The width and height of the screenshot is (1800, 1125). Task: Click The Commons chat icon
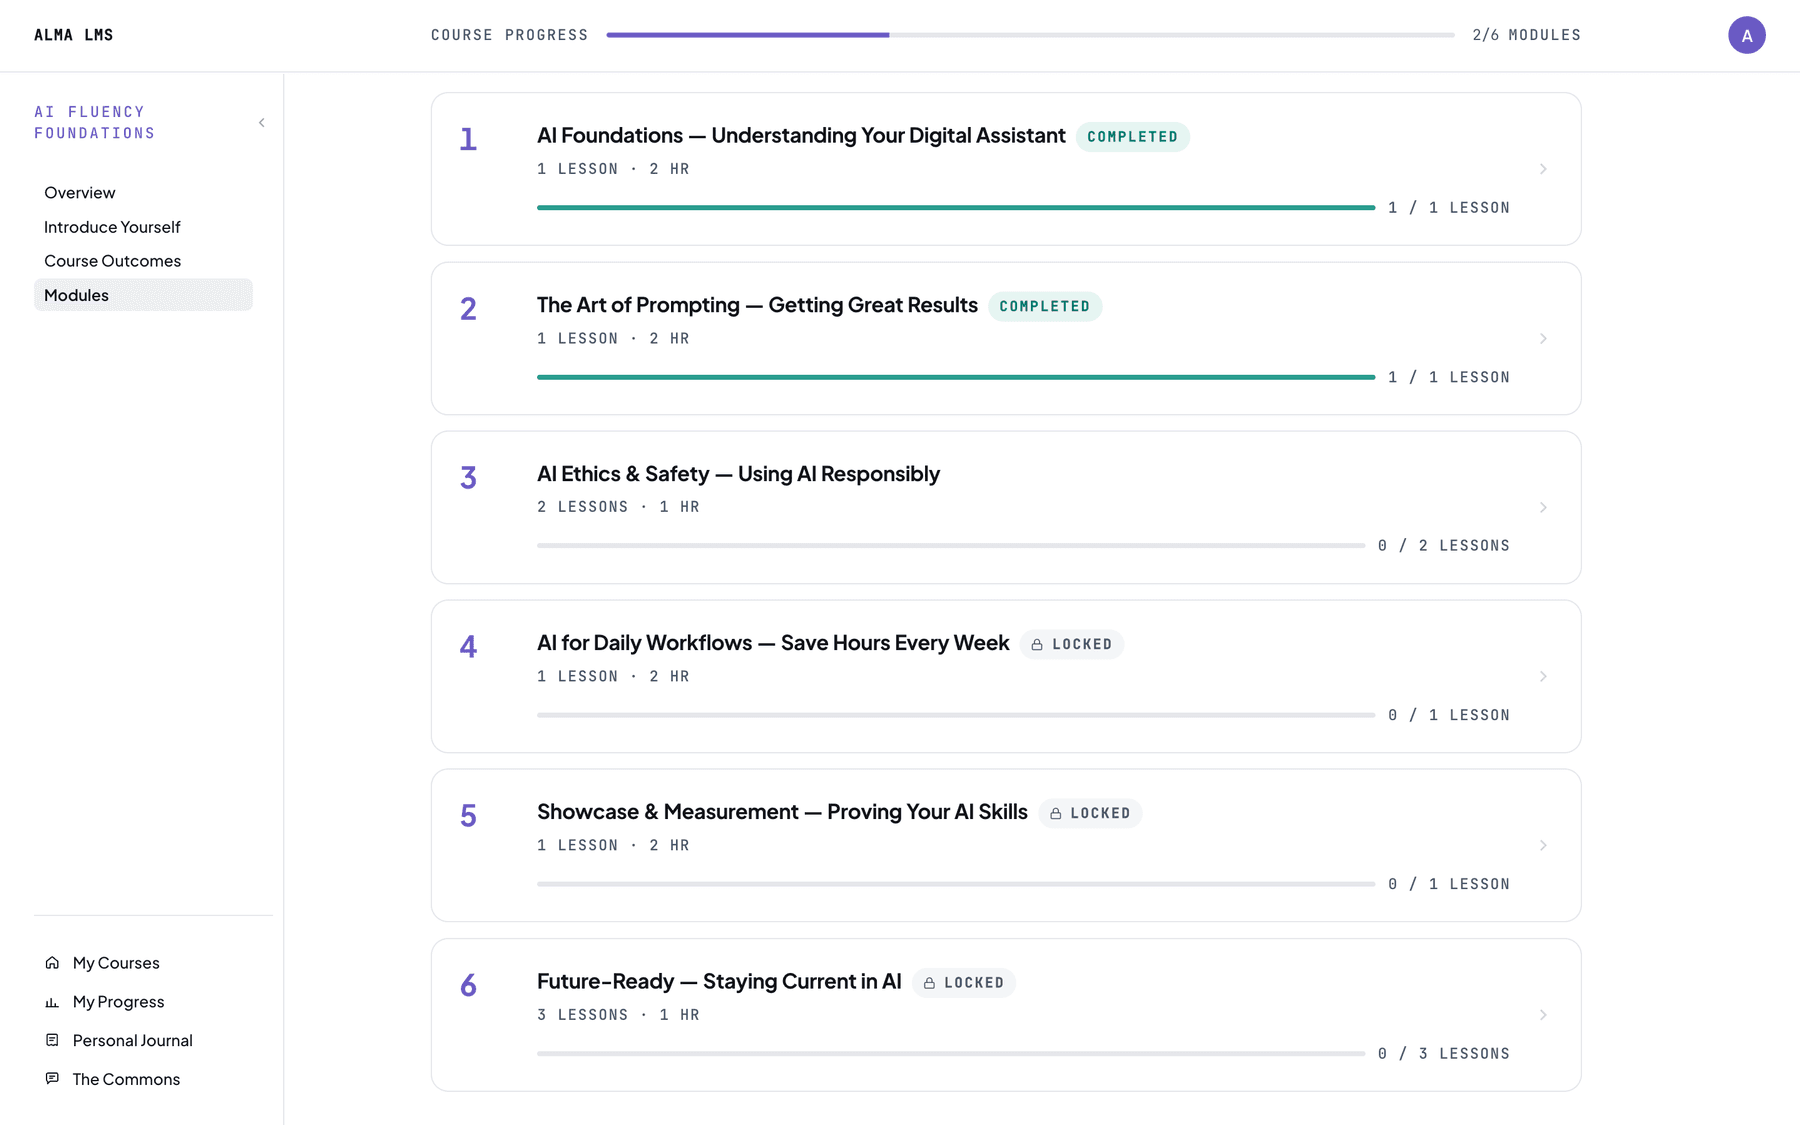coord(52,1079)
